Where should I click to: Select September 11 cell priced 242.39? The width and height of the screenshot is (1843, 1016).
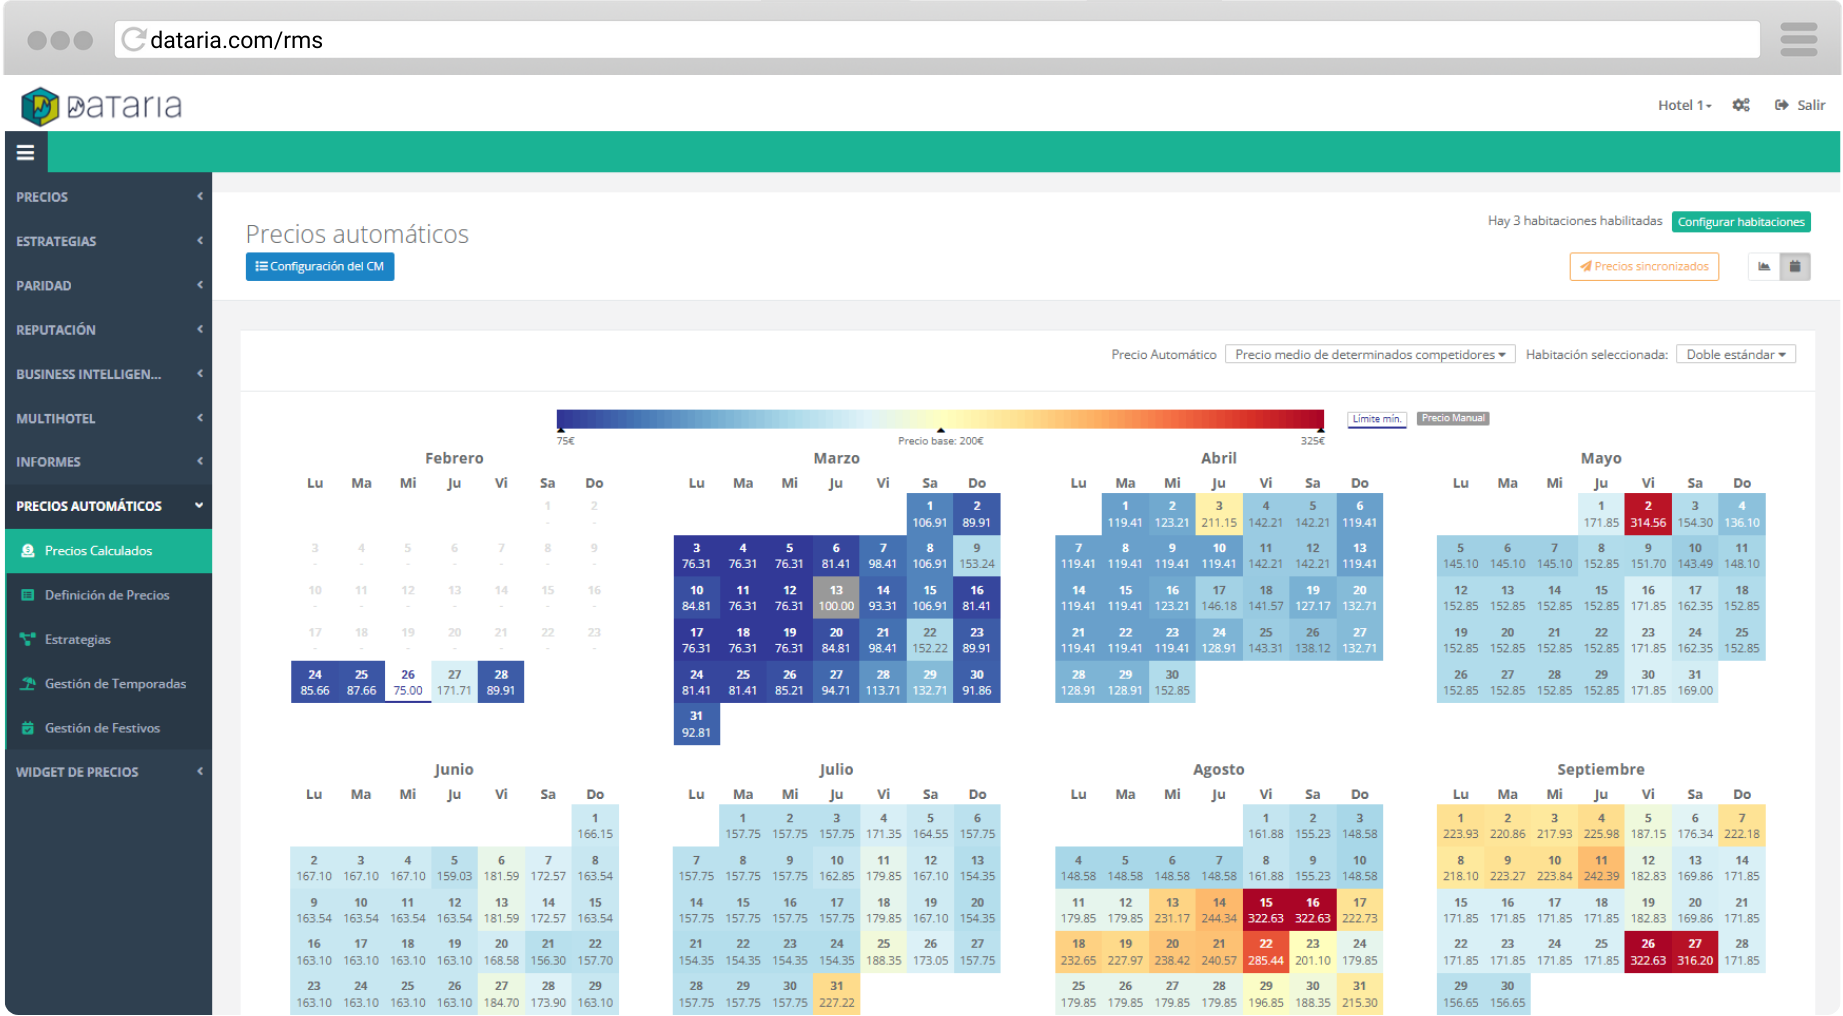1601,868
